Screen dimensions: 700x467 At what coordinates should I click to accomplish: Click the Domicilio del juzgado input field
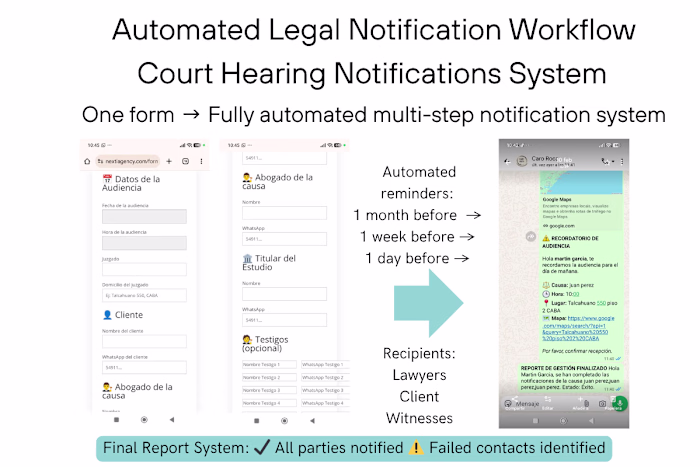(x=144, y=295)
